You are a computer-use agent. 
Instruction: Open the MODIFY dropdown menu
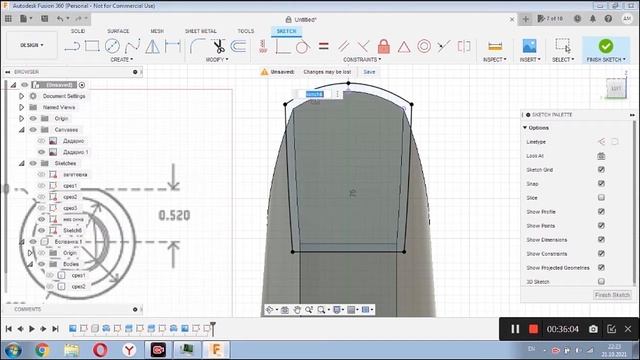pyautogui.click(x=217, y=60)
